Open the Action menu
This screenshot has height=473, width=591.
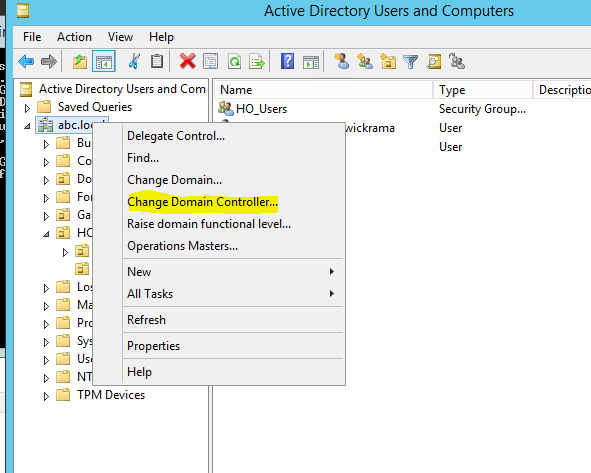coord(74,37)
